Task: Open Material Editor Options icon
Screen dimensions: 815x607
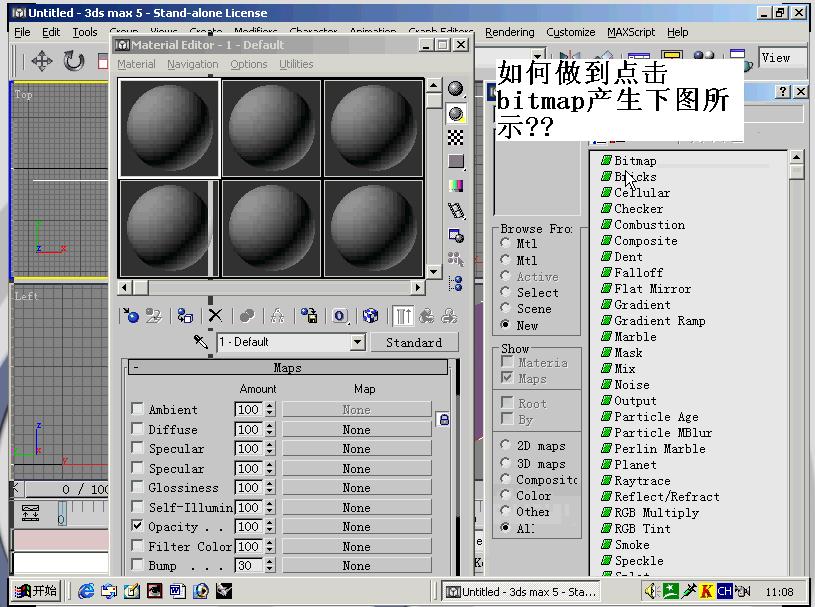Action: [456, 235]
